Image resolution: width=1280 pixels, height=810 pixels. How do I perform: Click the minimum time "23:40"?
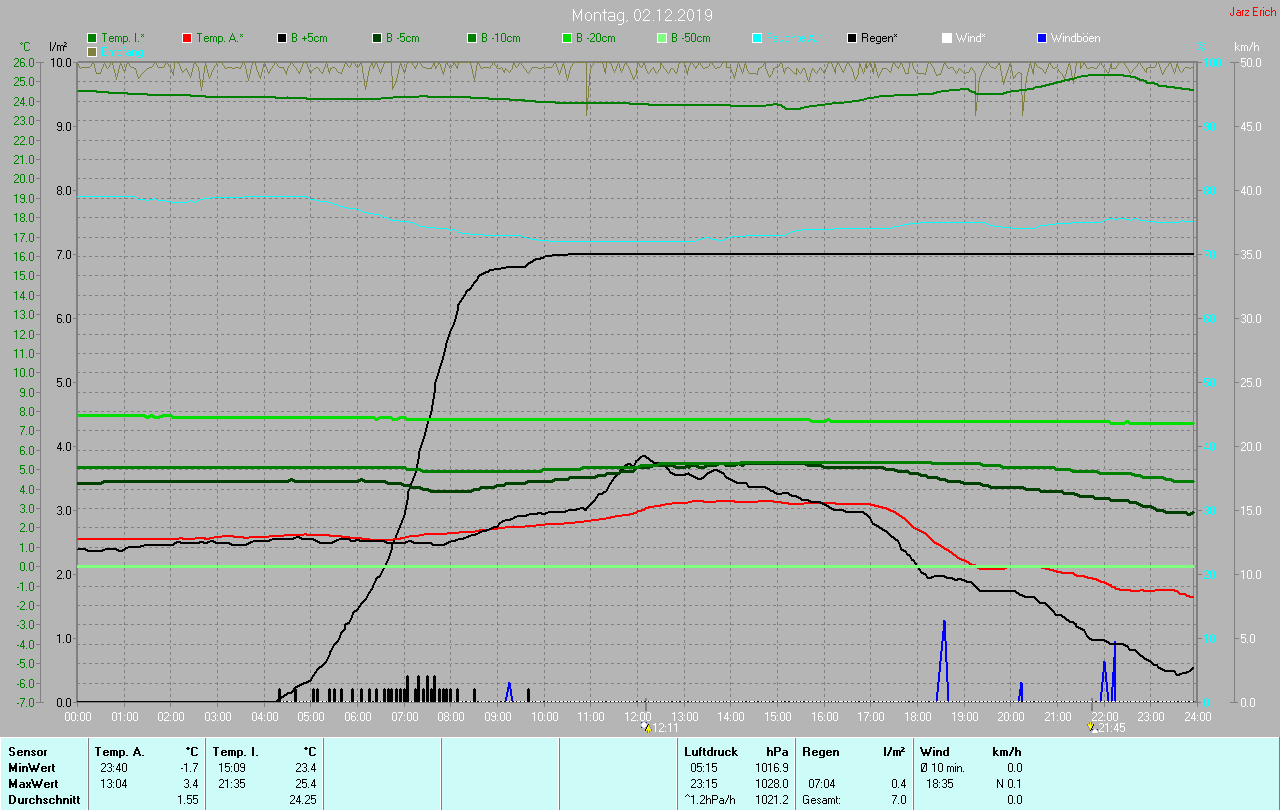[x=113, y=767]
